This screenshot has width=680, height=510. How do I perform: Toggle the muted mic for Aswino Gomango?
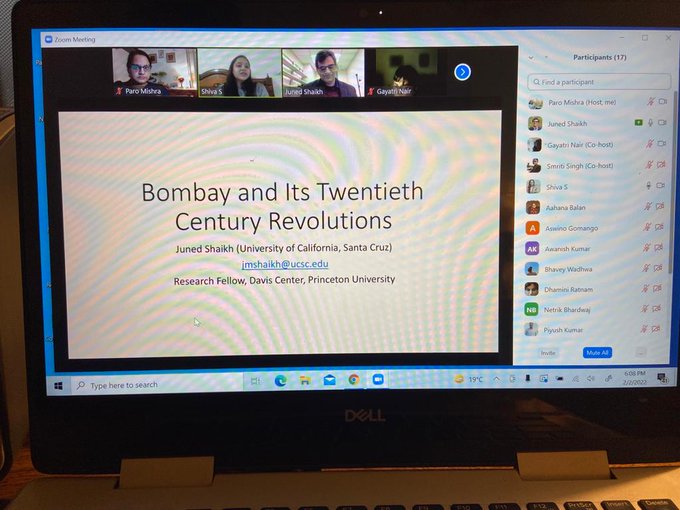pos(648,228)
